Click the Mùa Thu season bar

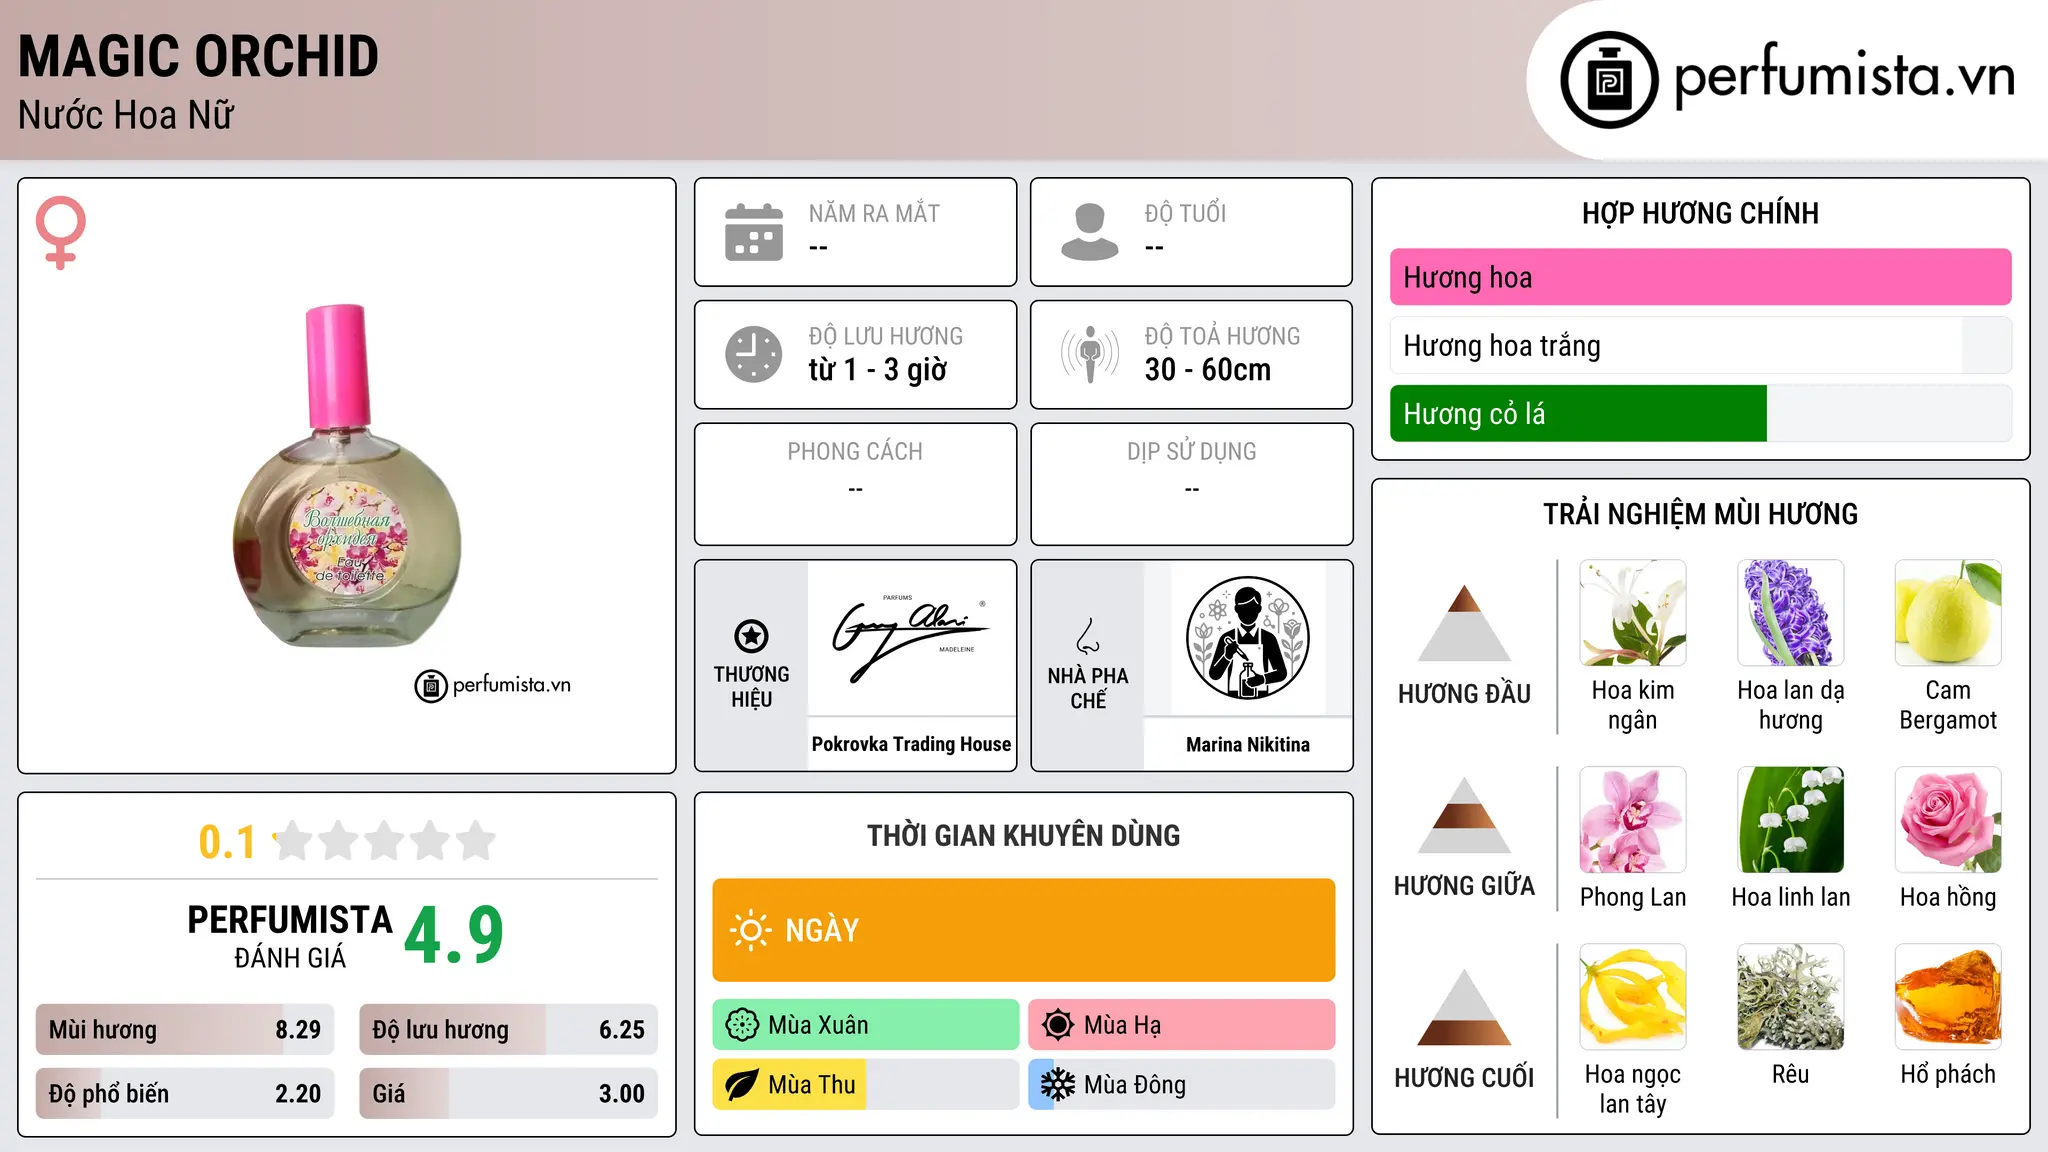coord(866,1085)
